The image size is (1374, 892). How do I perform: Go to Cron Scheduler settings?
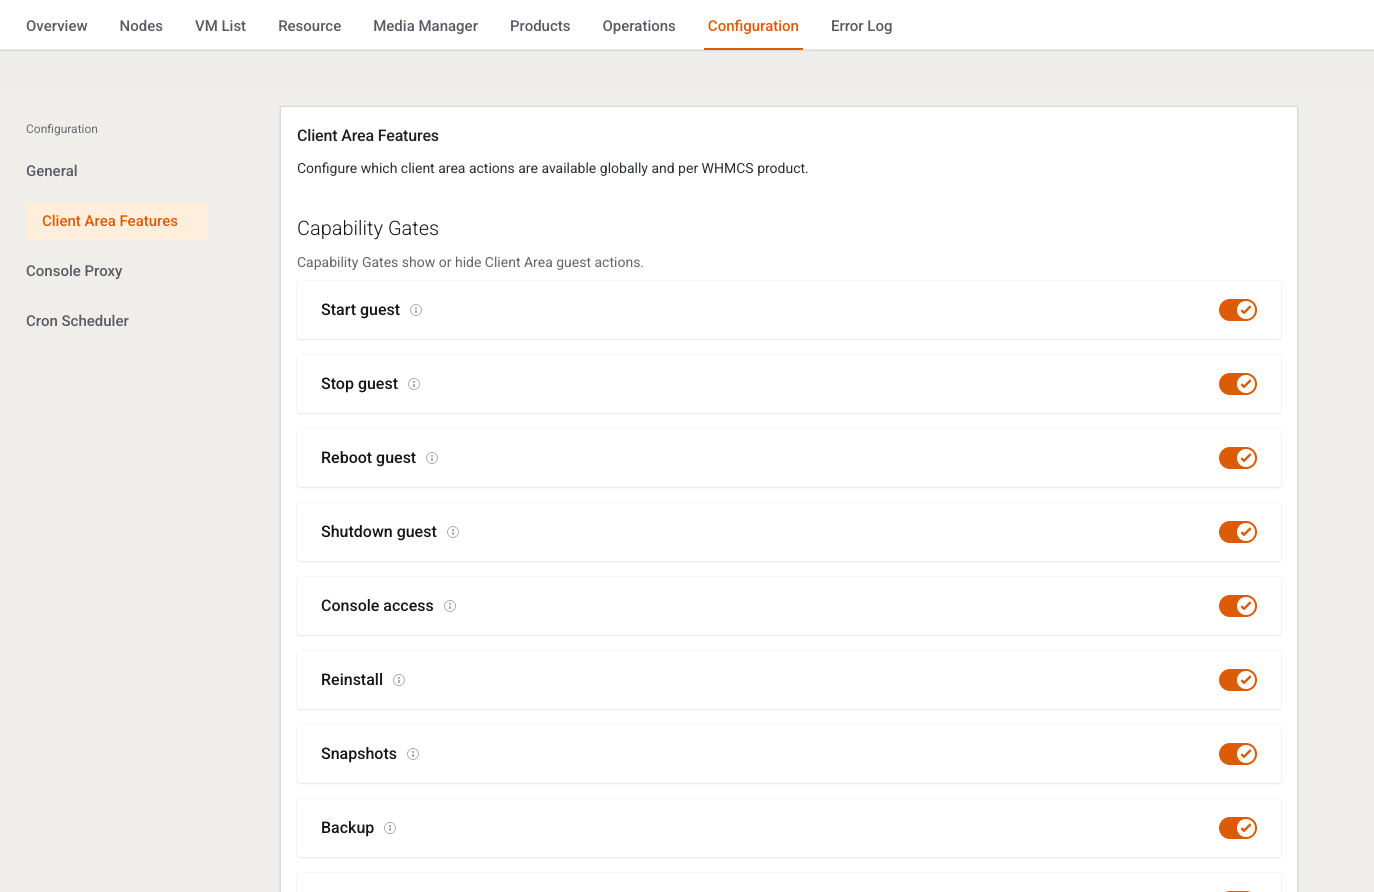click(x=77, y=321)
